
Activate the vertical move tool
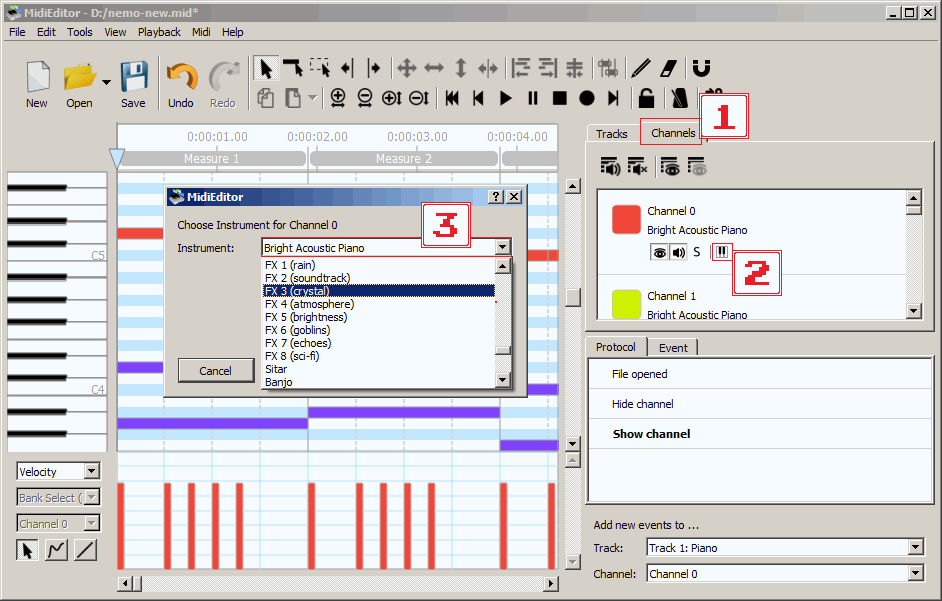[x=461, y=69]
